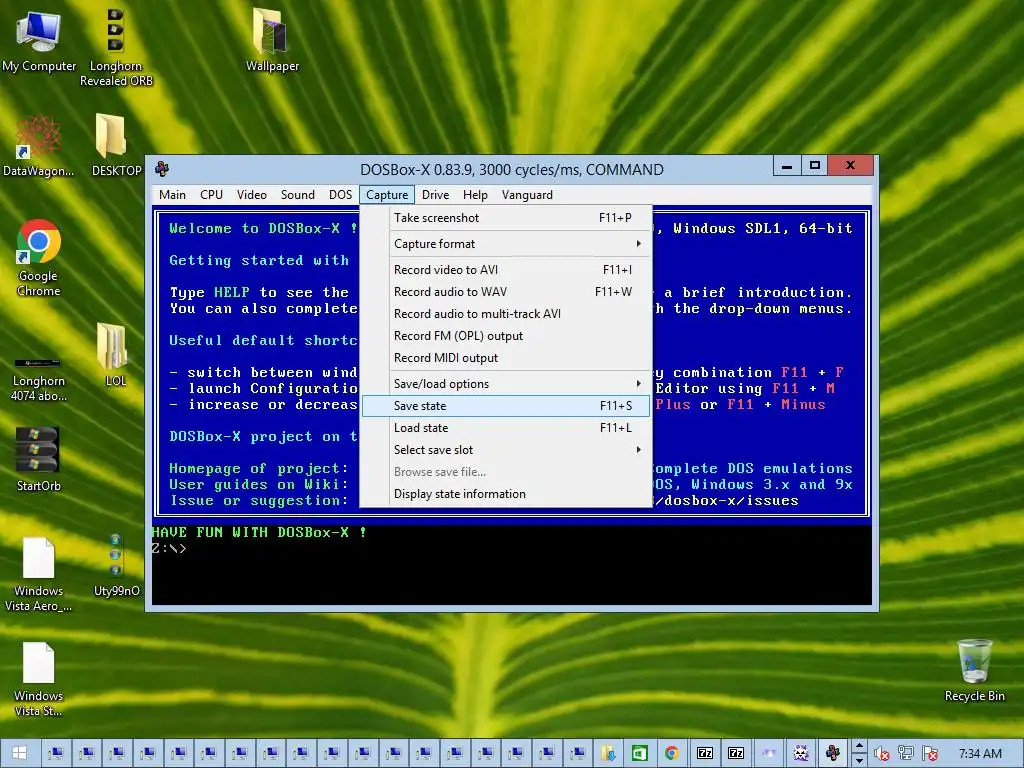Switch to Chrome from the taskbar

point(672,753)
